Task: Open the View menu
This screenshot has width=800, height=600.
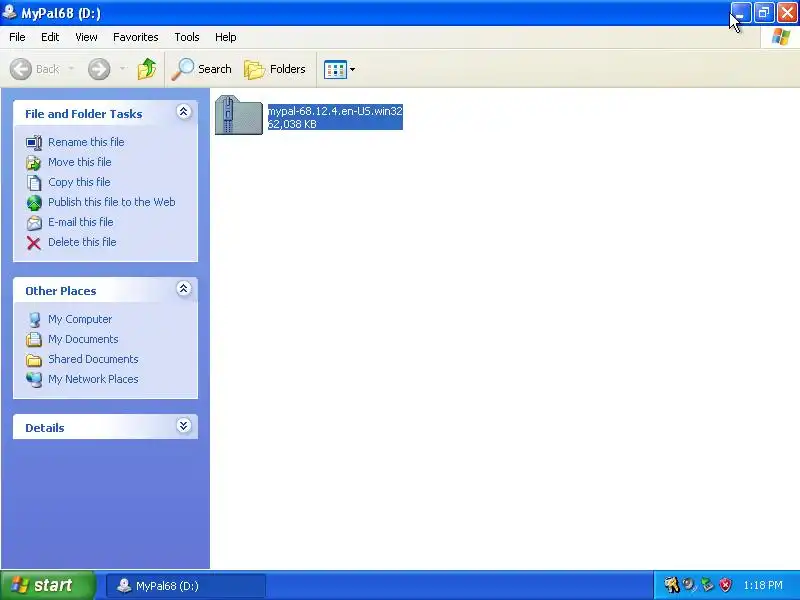Action: coord(86,37)
